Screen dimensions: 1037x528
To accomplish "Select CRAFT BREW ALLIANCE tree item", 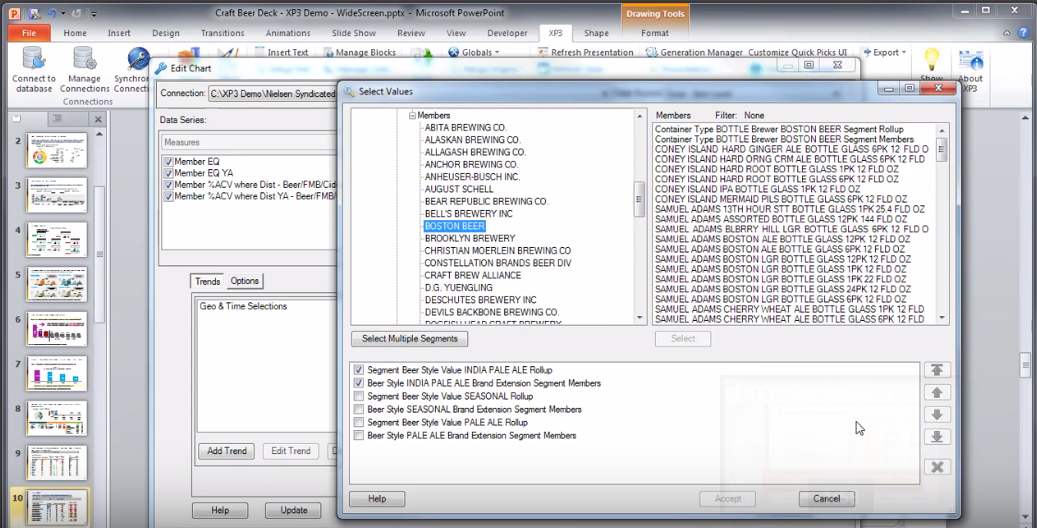I will (472, 275).
